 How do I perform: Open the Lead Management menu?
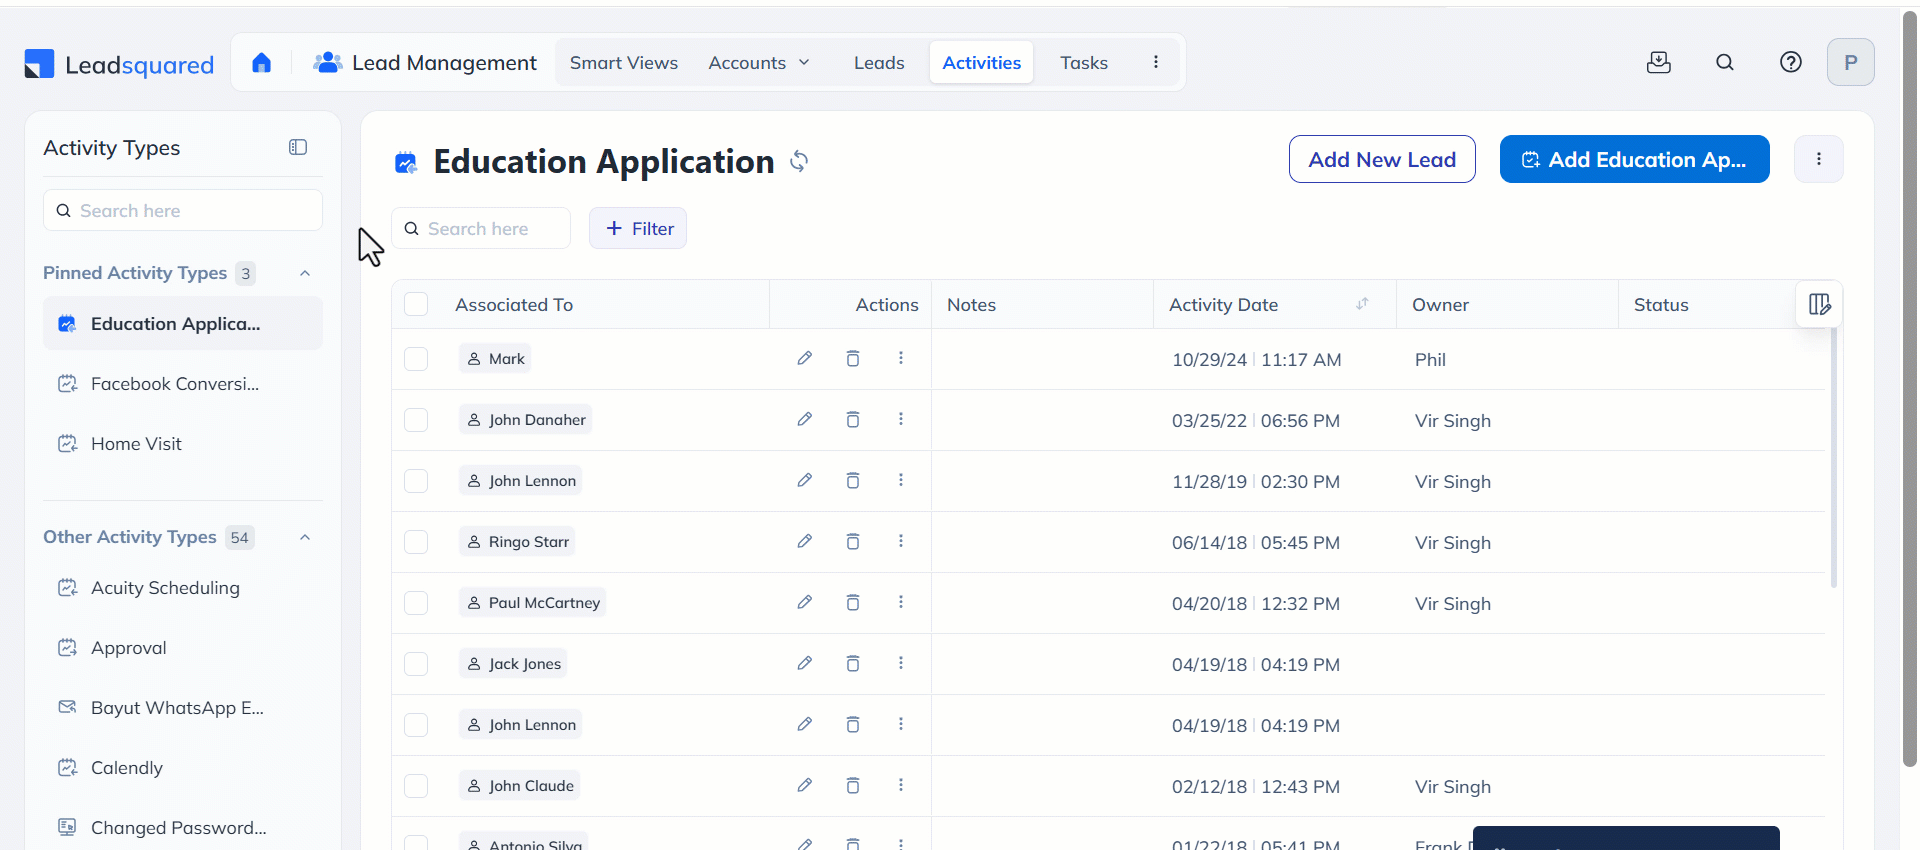pyautogui.click(x=425, y=63)
